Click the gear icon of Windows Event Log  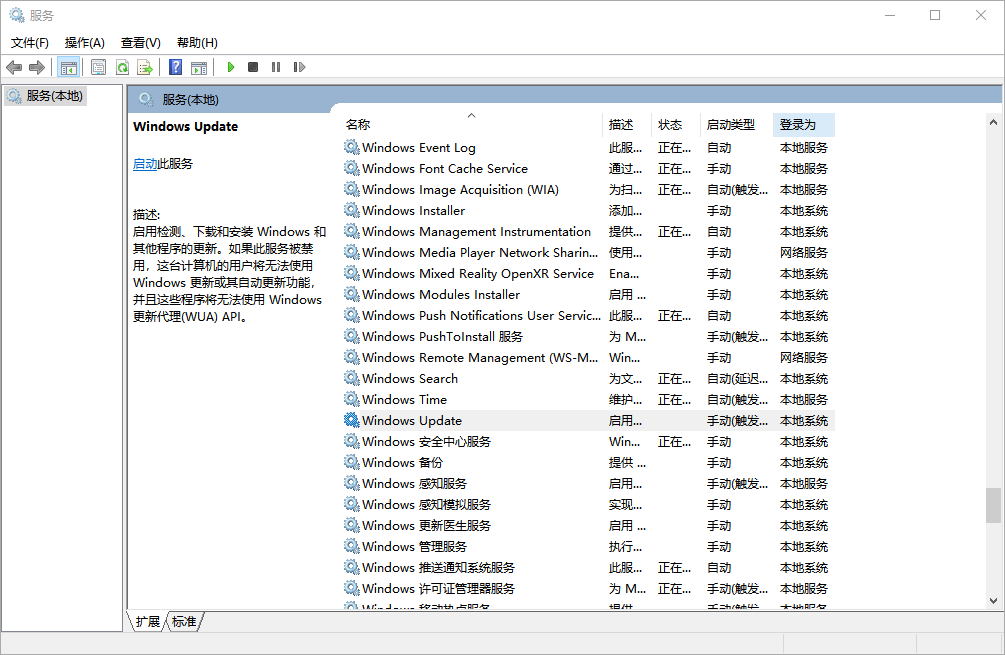coord(351,147)
